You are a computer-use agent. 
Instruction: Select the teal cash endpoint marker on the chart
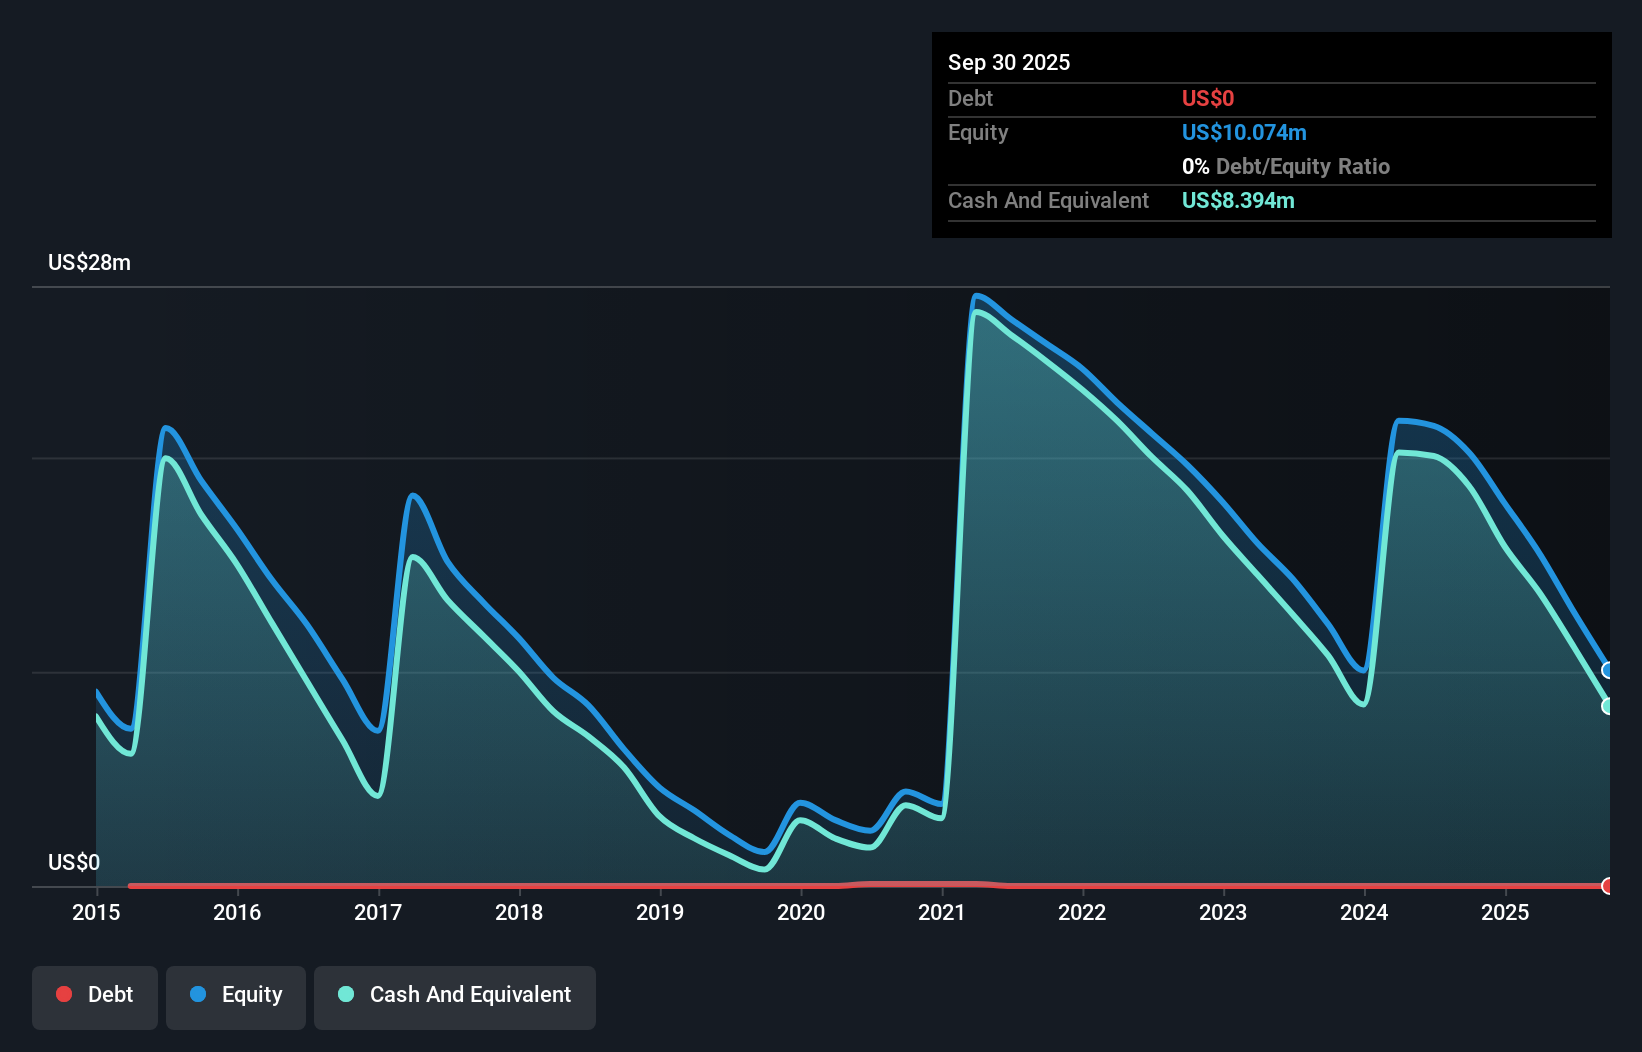[1608, 707]
